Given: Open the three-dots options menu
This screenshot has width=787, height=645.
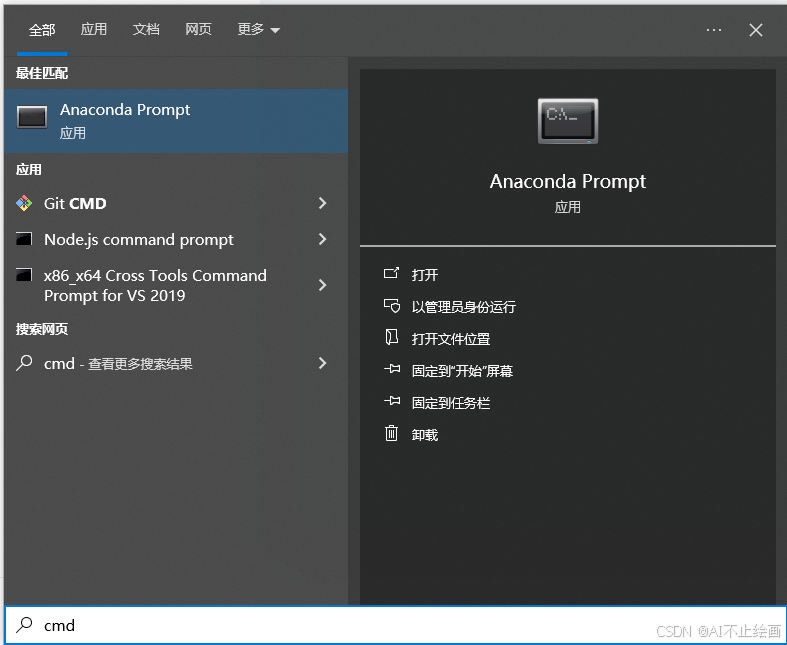Looking at the screenshot, I should pos(714,30).
